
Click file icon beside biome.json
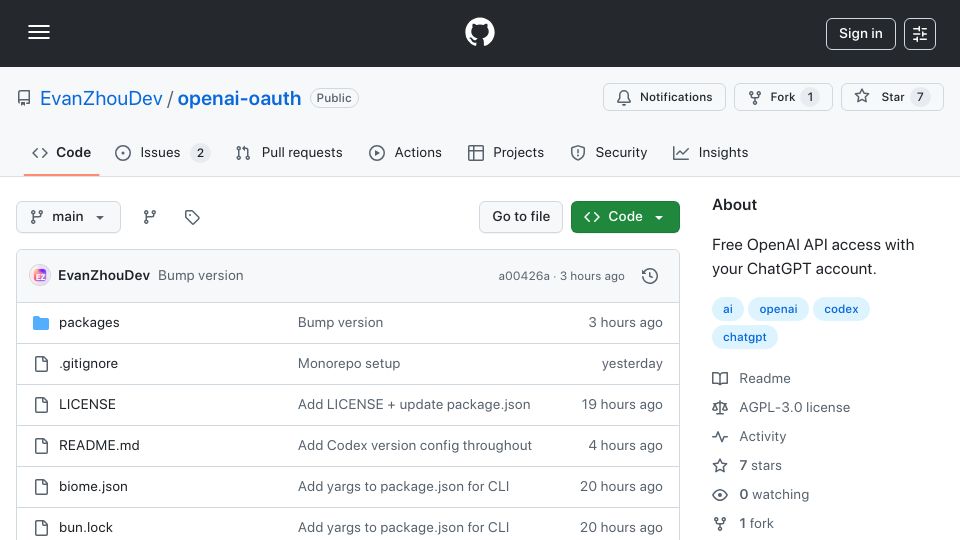[x=41, y=487]
